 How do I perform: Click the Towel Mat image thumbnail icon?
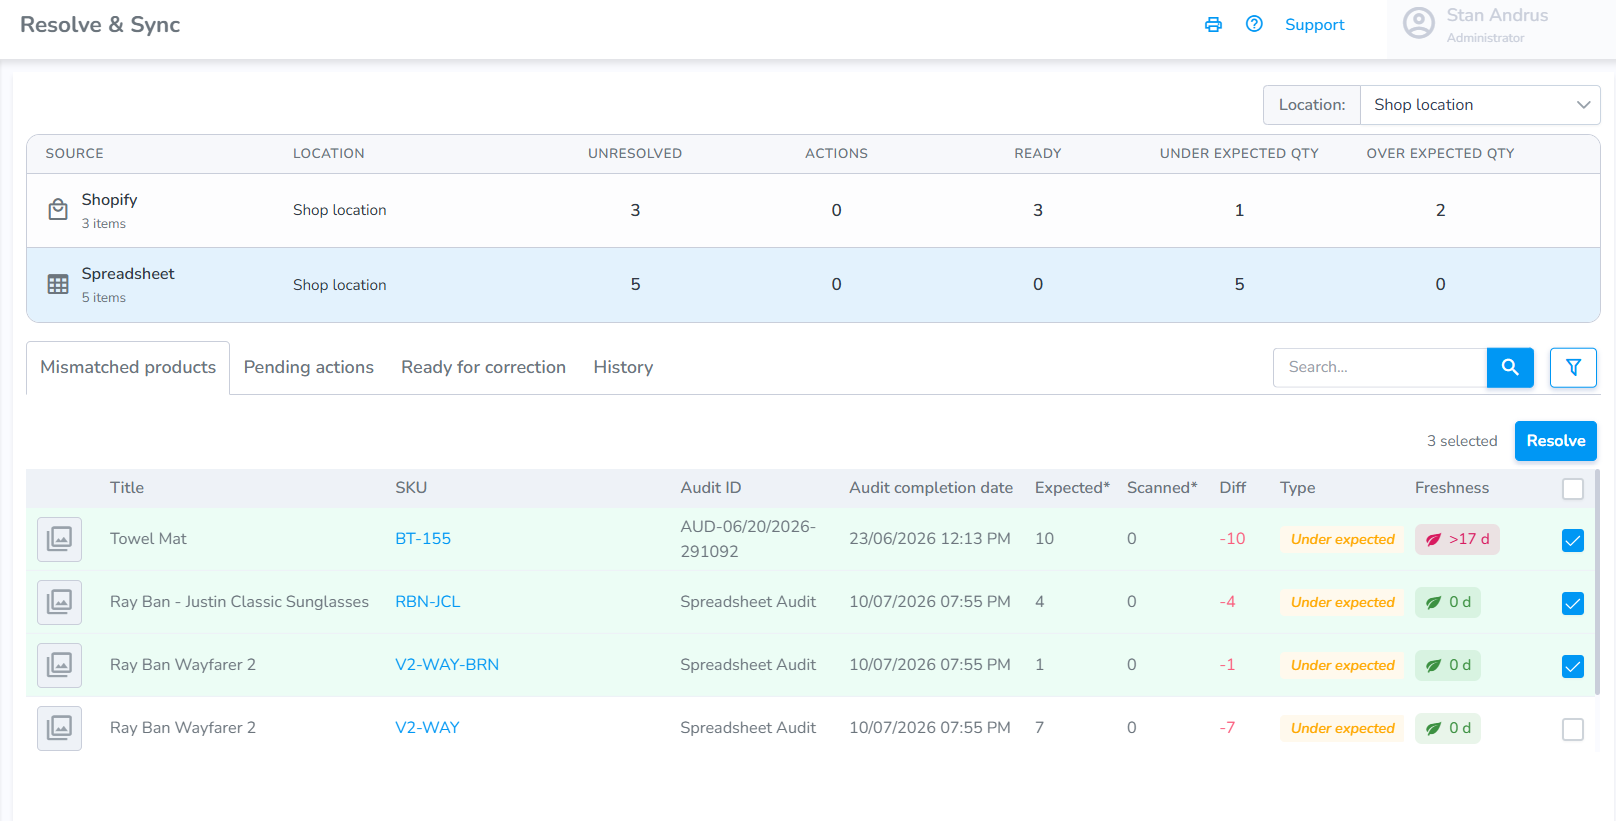pyautogui.click(x=60, y=539)
